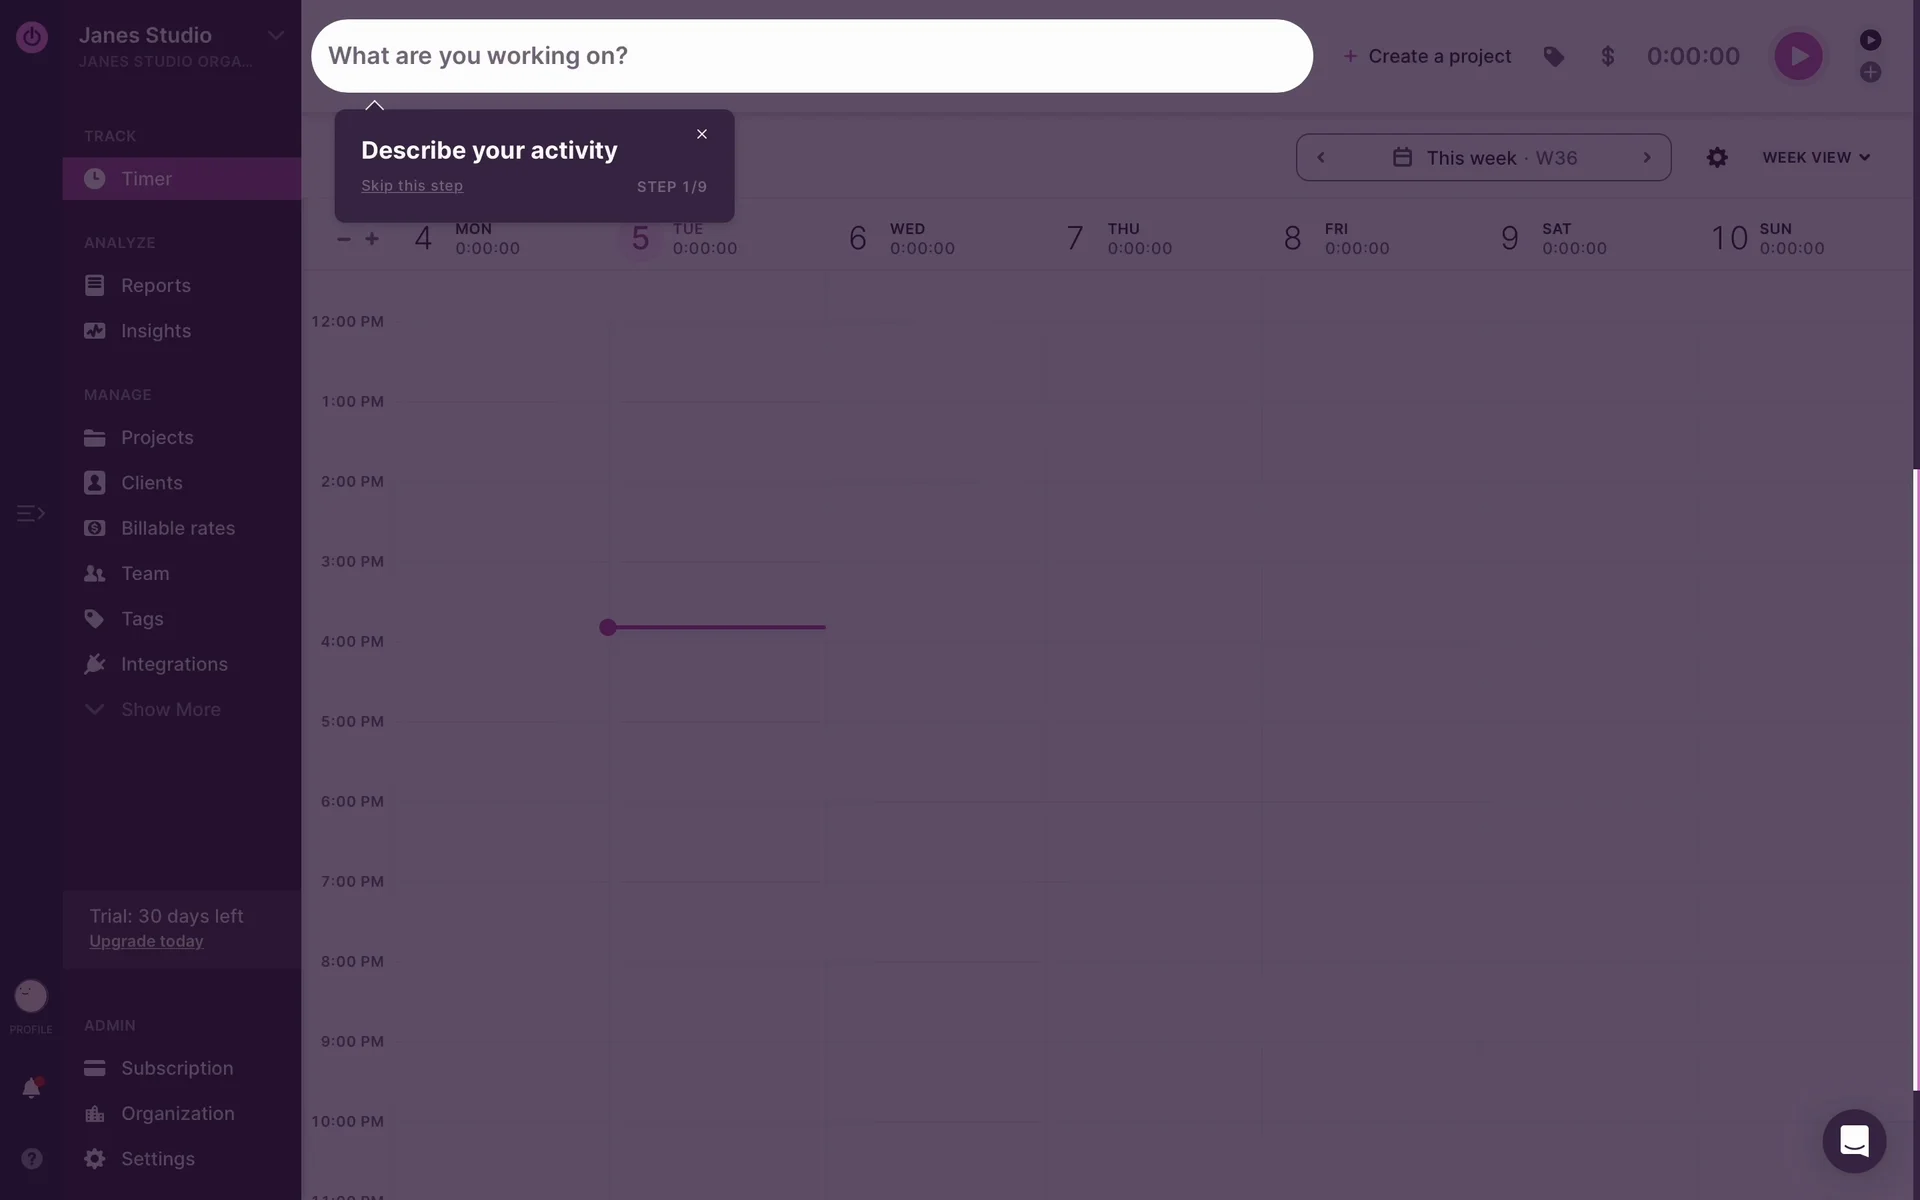Screen dimensions: 1920x1200
Task: Switch to timer mode icon
Action: tap(1870, 40)
